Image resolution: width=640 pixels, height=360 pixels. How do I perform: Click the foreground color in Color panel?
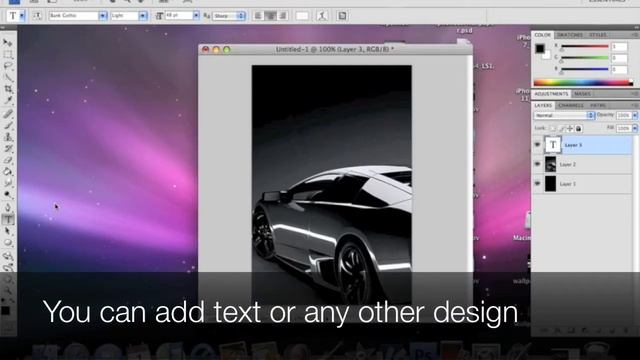click(540, 49)
